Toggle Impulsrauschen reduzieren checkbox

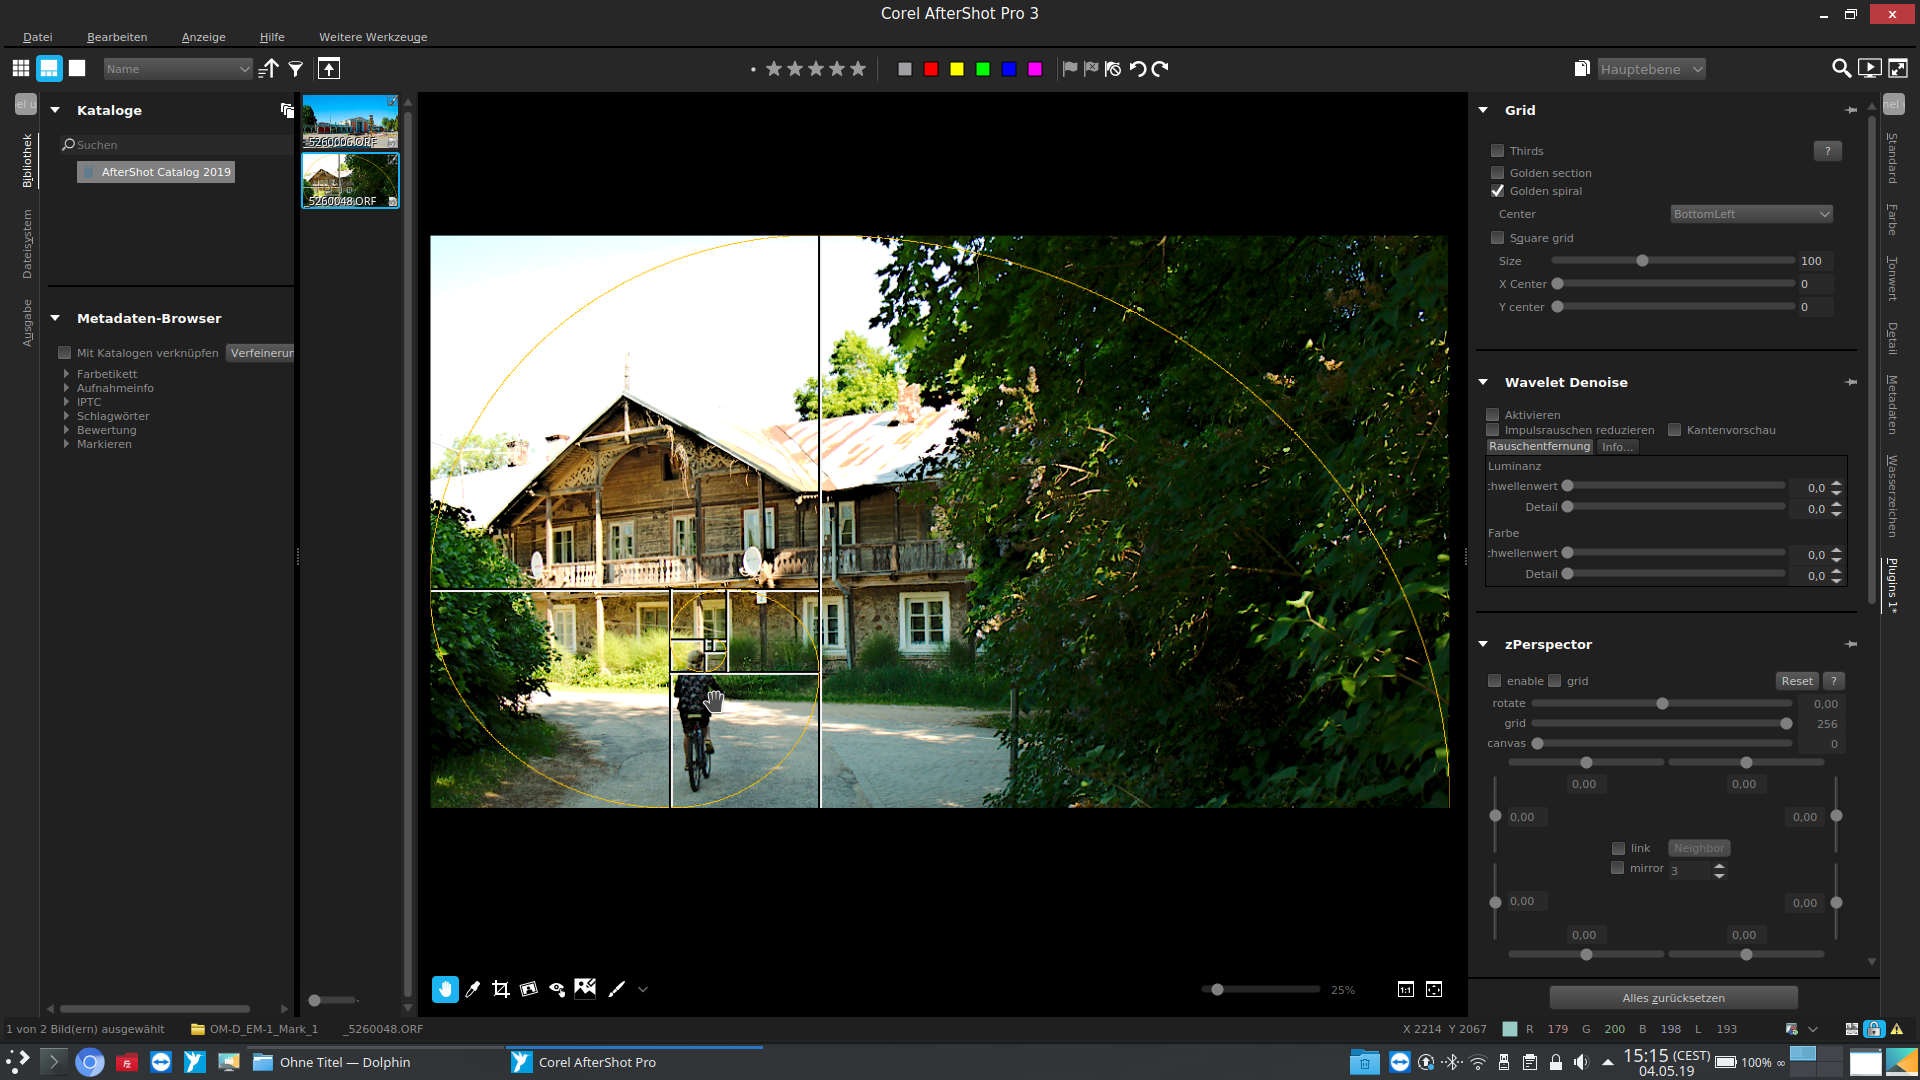pyautogui.click(x=1493, y=430)
